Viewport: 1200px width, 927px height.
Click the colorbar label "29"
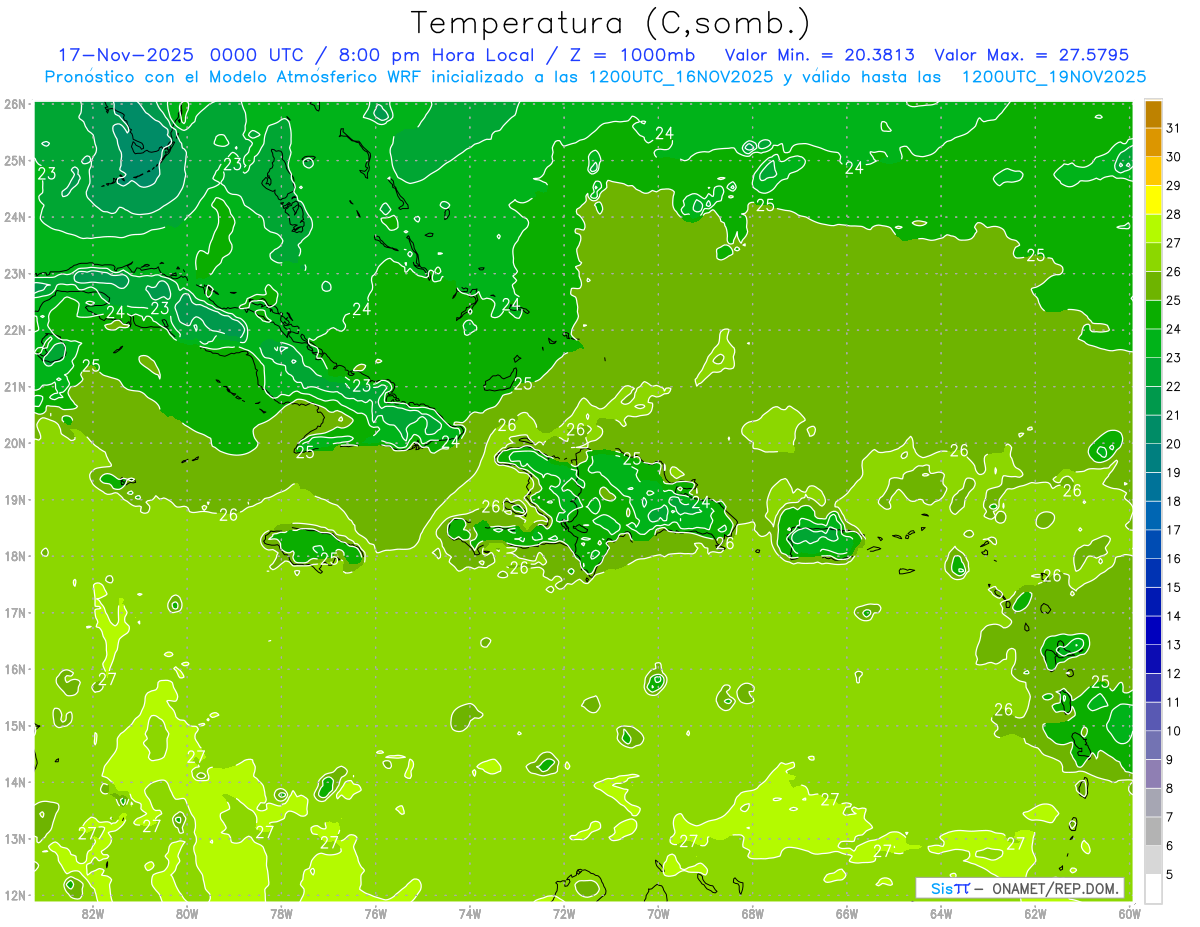pyautogui.click(x=1173, y=185)
